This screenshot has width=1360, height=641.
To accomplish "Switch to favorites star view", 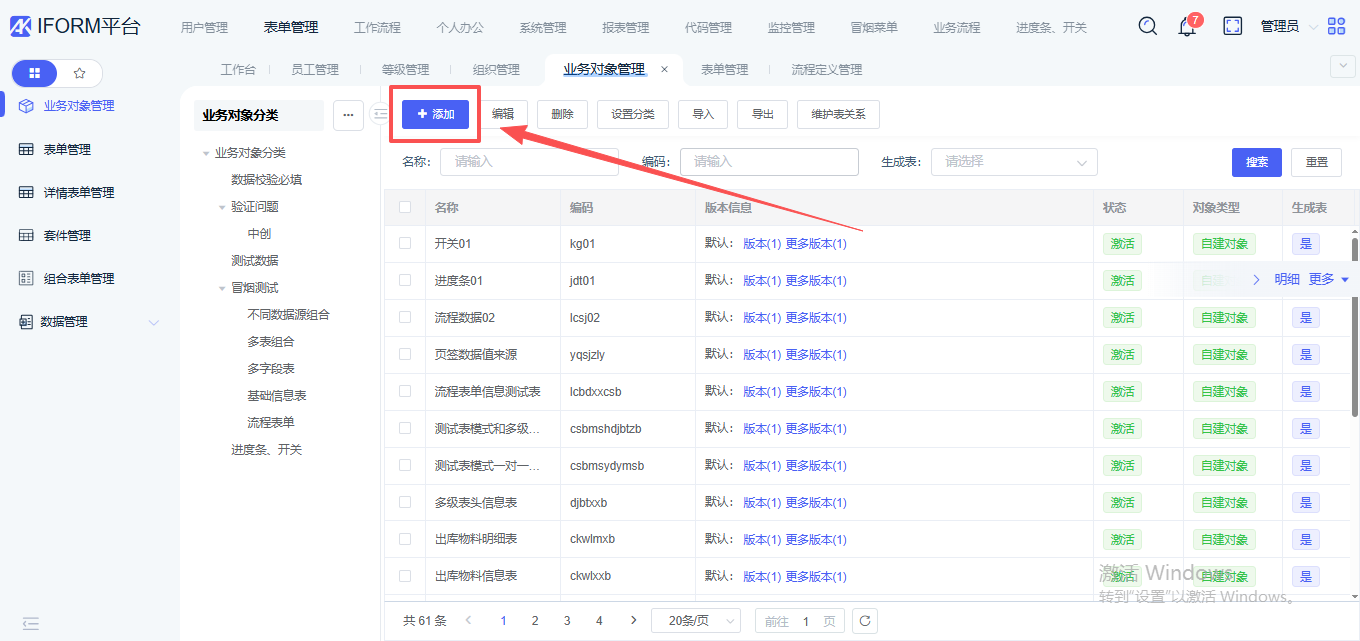I will [x=80, y=73].
